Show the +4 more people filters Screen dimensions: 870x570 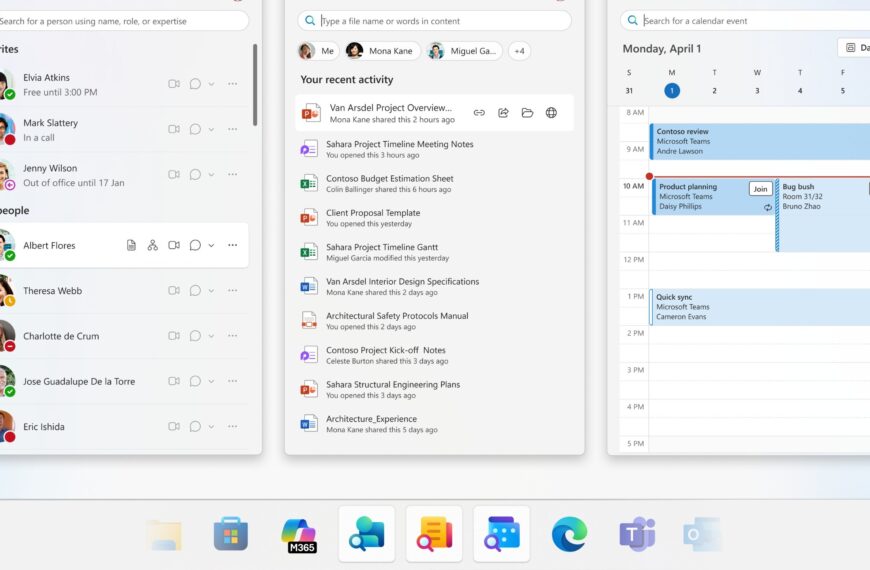click(519, 51)
